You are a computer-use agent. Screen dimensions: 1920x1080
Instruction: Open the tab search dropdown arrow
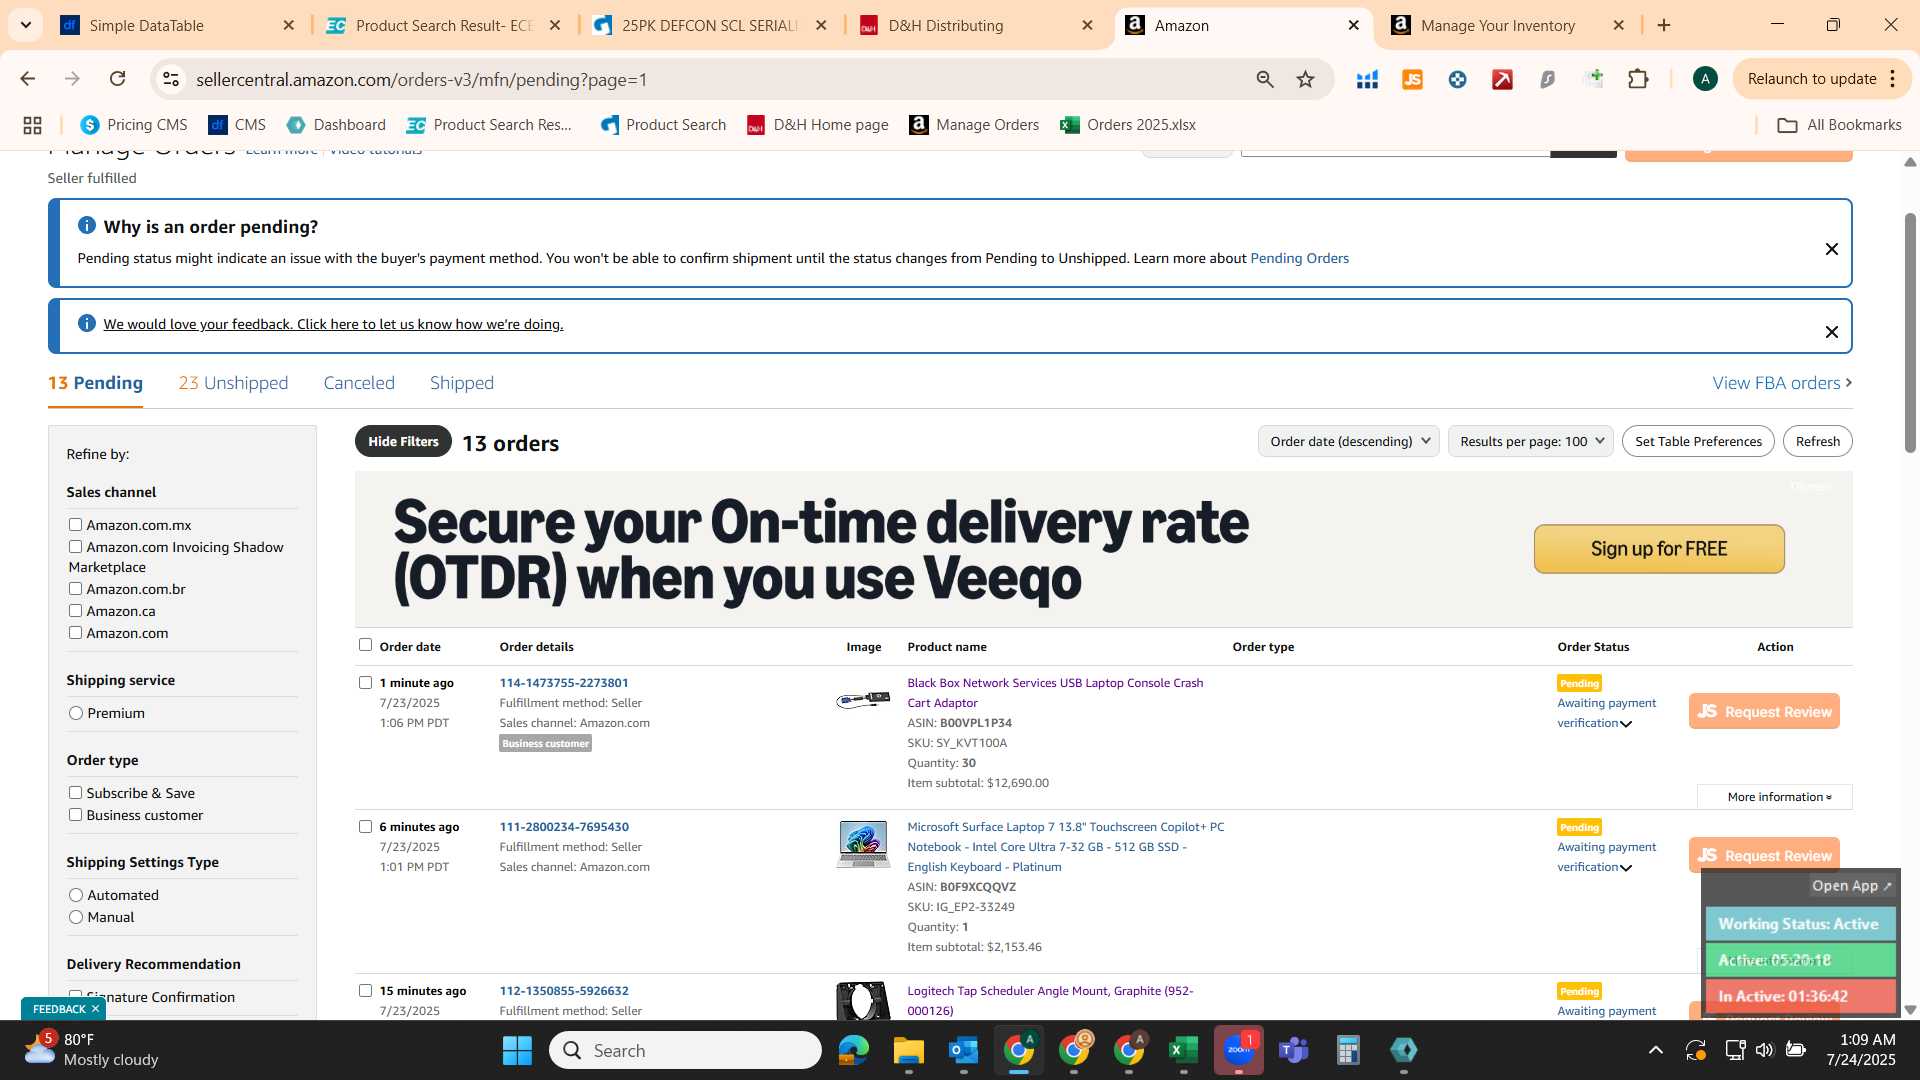(25, 25)
